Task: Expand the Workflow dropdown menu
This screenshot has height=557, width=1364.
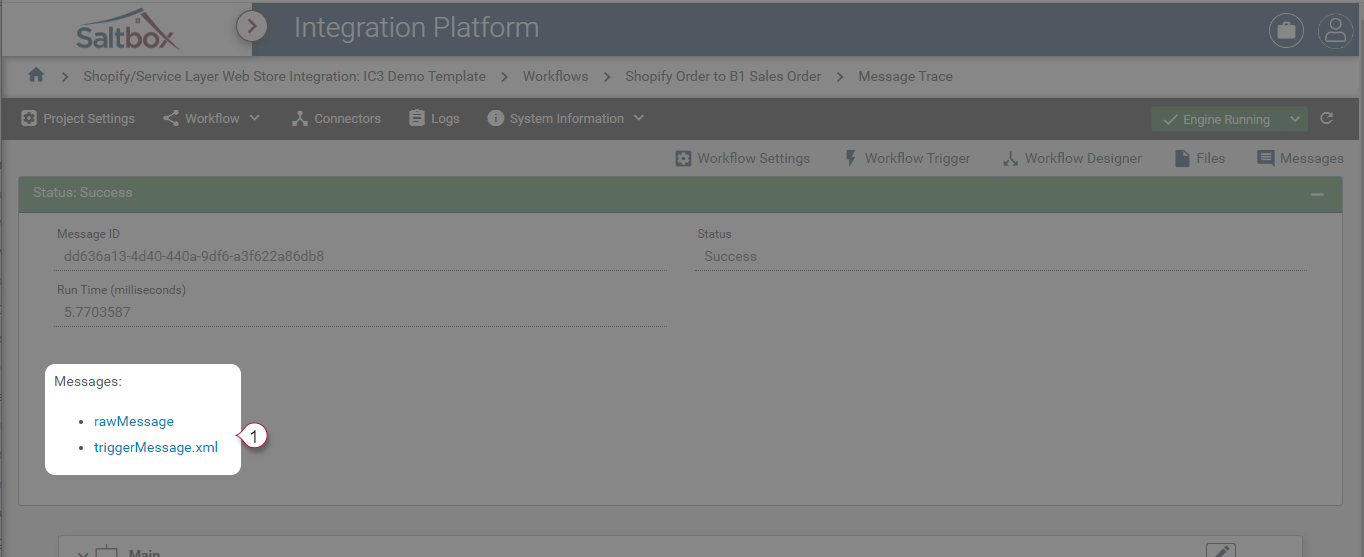Action: point(211,118)
